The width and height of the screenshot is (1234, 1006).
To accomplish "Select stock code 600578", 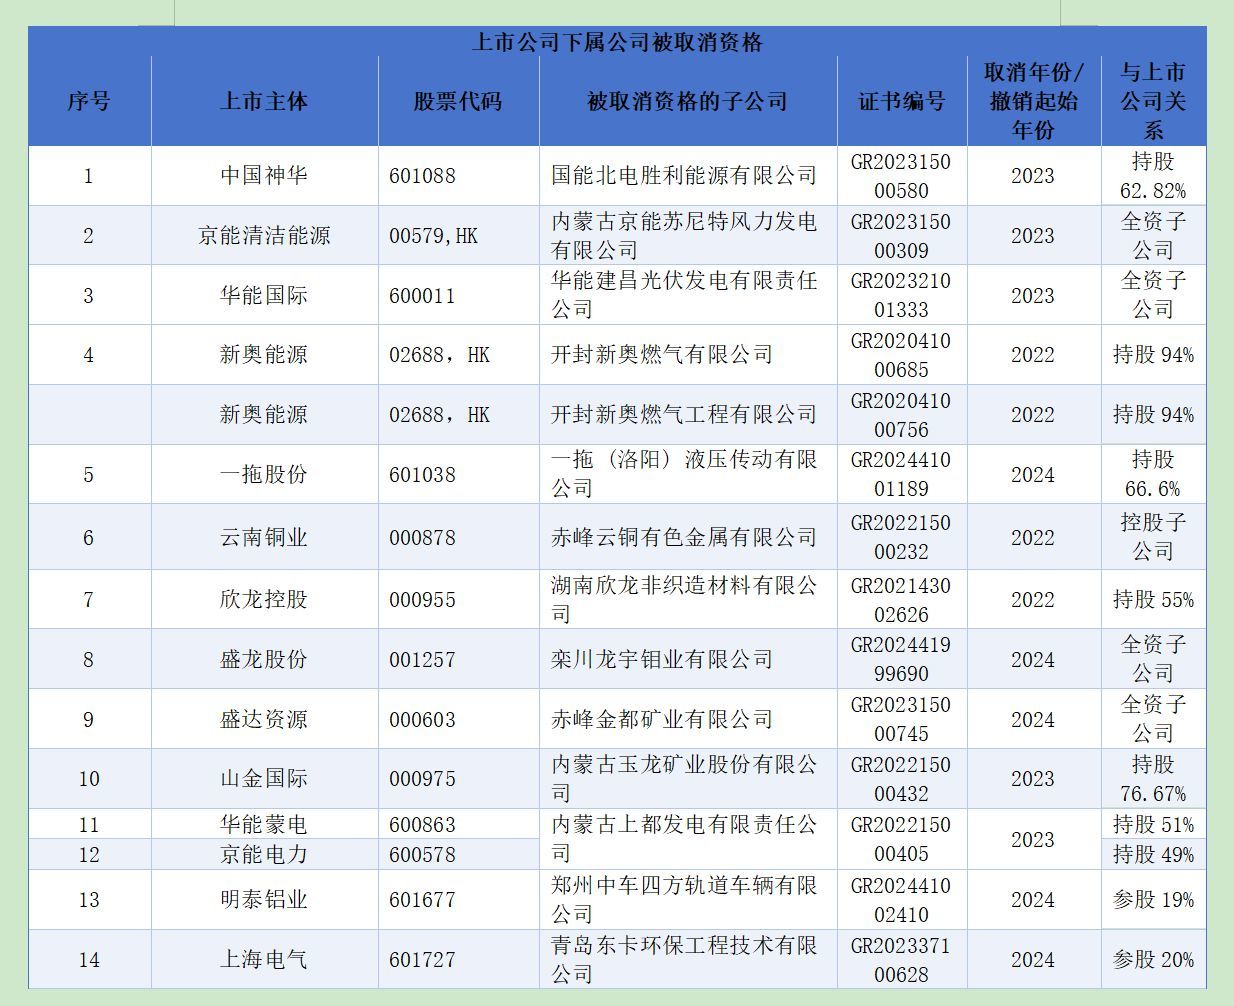I will (458, 854).
